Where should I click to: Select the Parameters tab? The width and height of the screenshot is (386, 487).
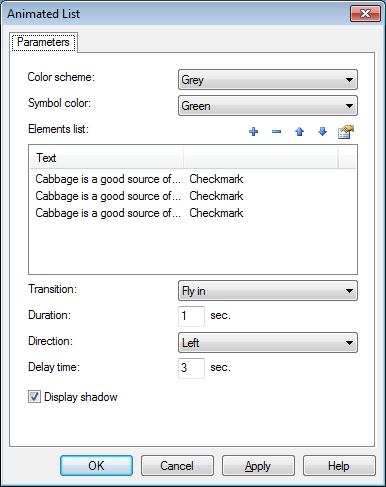(x=43, y=42)
